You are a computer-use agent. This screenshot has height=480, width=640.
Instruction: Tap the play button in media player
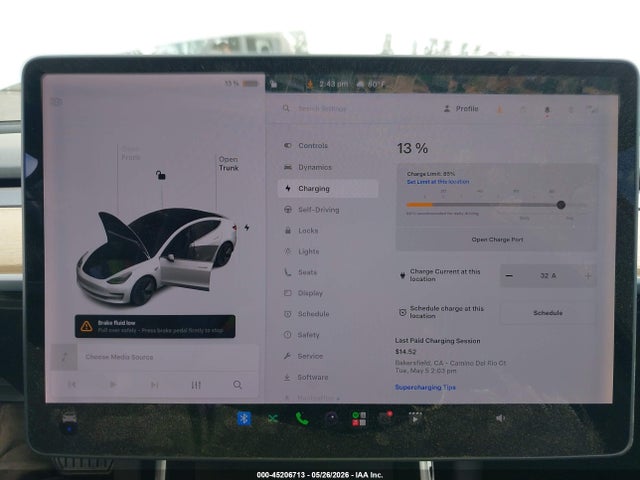pyautogui.click(x=113, y=384)
